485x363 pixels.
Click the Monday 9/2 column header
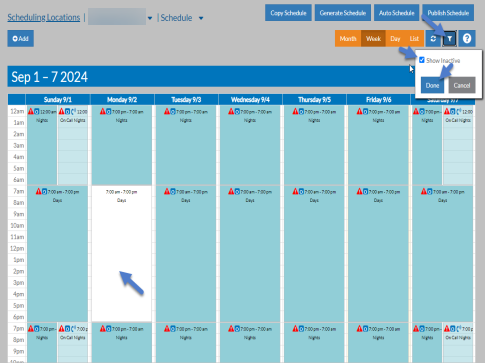pos(122,100)
